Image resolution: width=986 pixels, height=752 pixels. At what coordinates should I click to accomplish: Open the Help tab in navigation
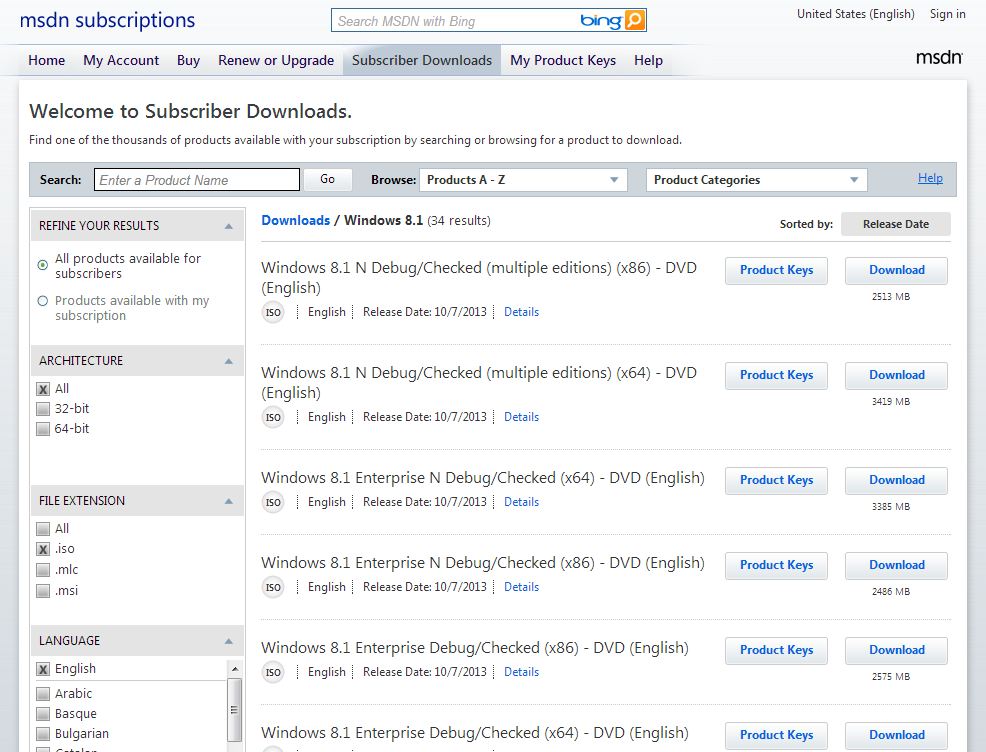pos(648,60)
